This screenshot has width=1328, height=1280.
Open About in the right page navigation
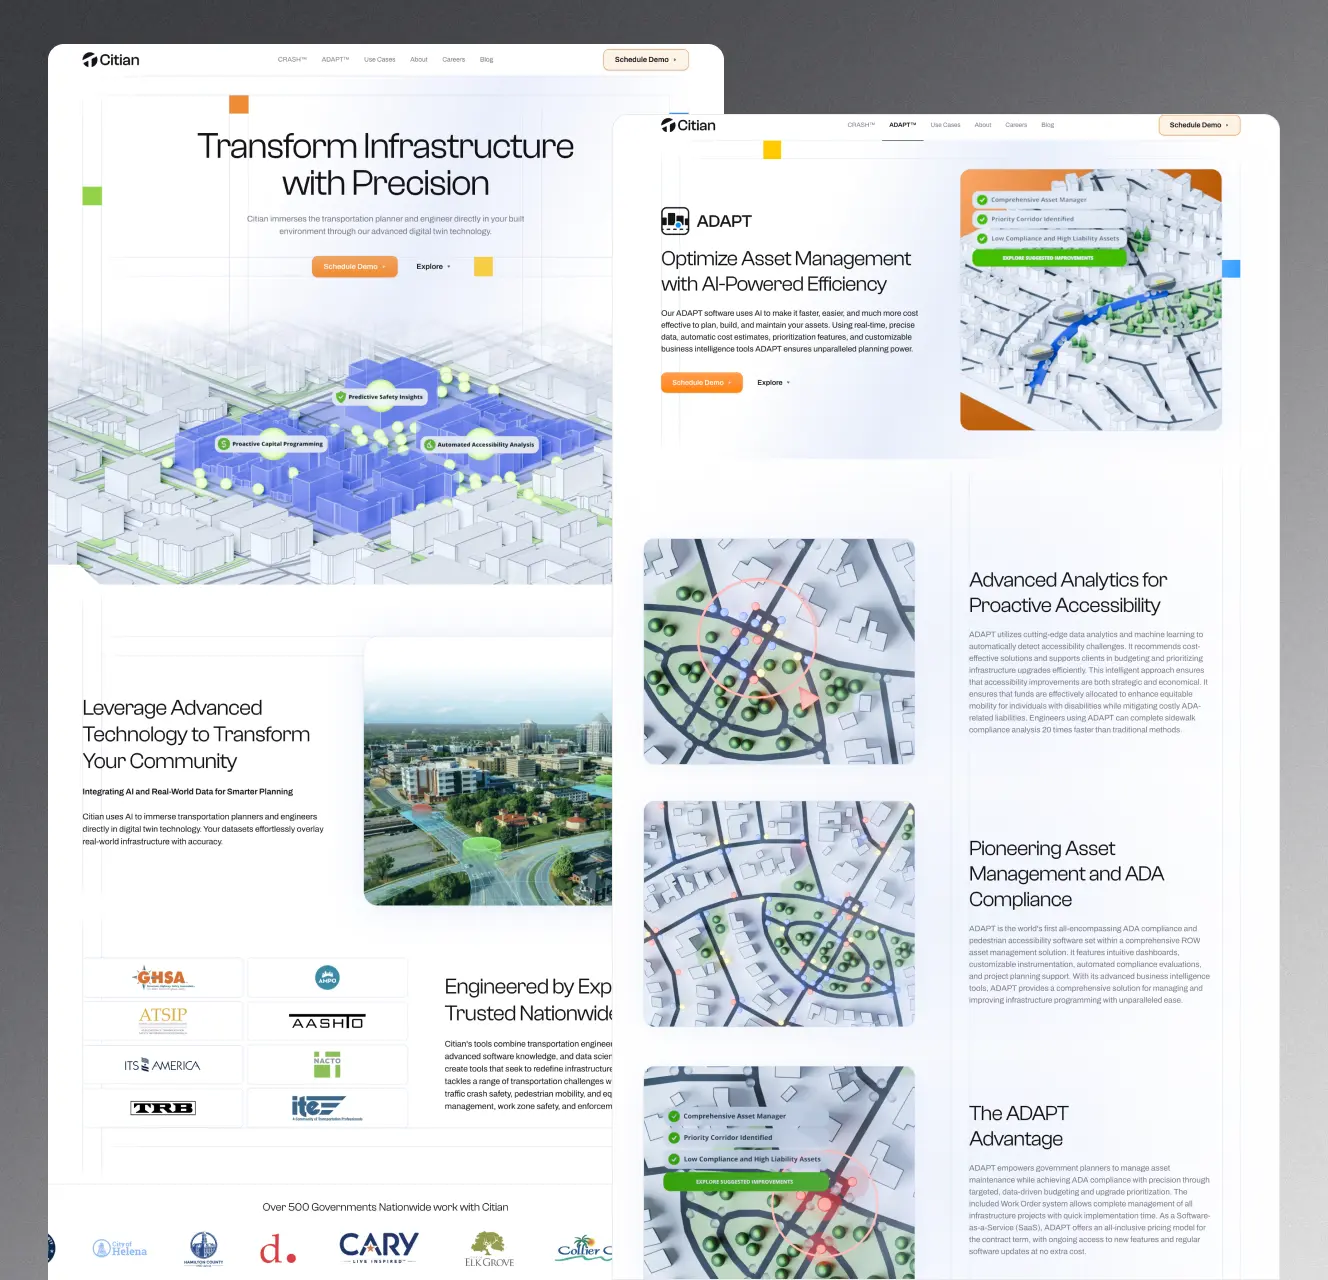[983, 125]
